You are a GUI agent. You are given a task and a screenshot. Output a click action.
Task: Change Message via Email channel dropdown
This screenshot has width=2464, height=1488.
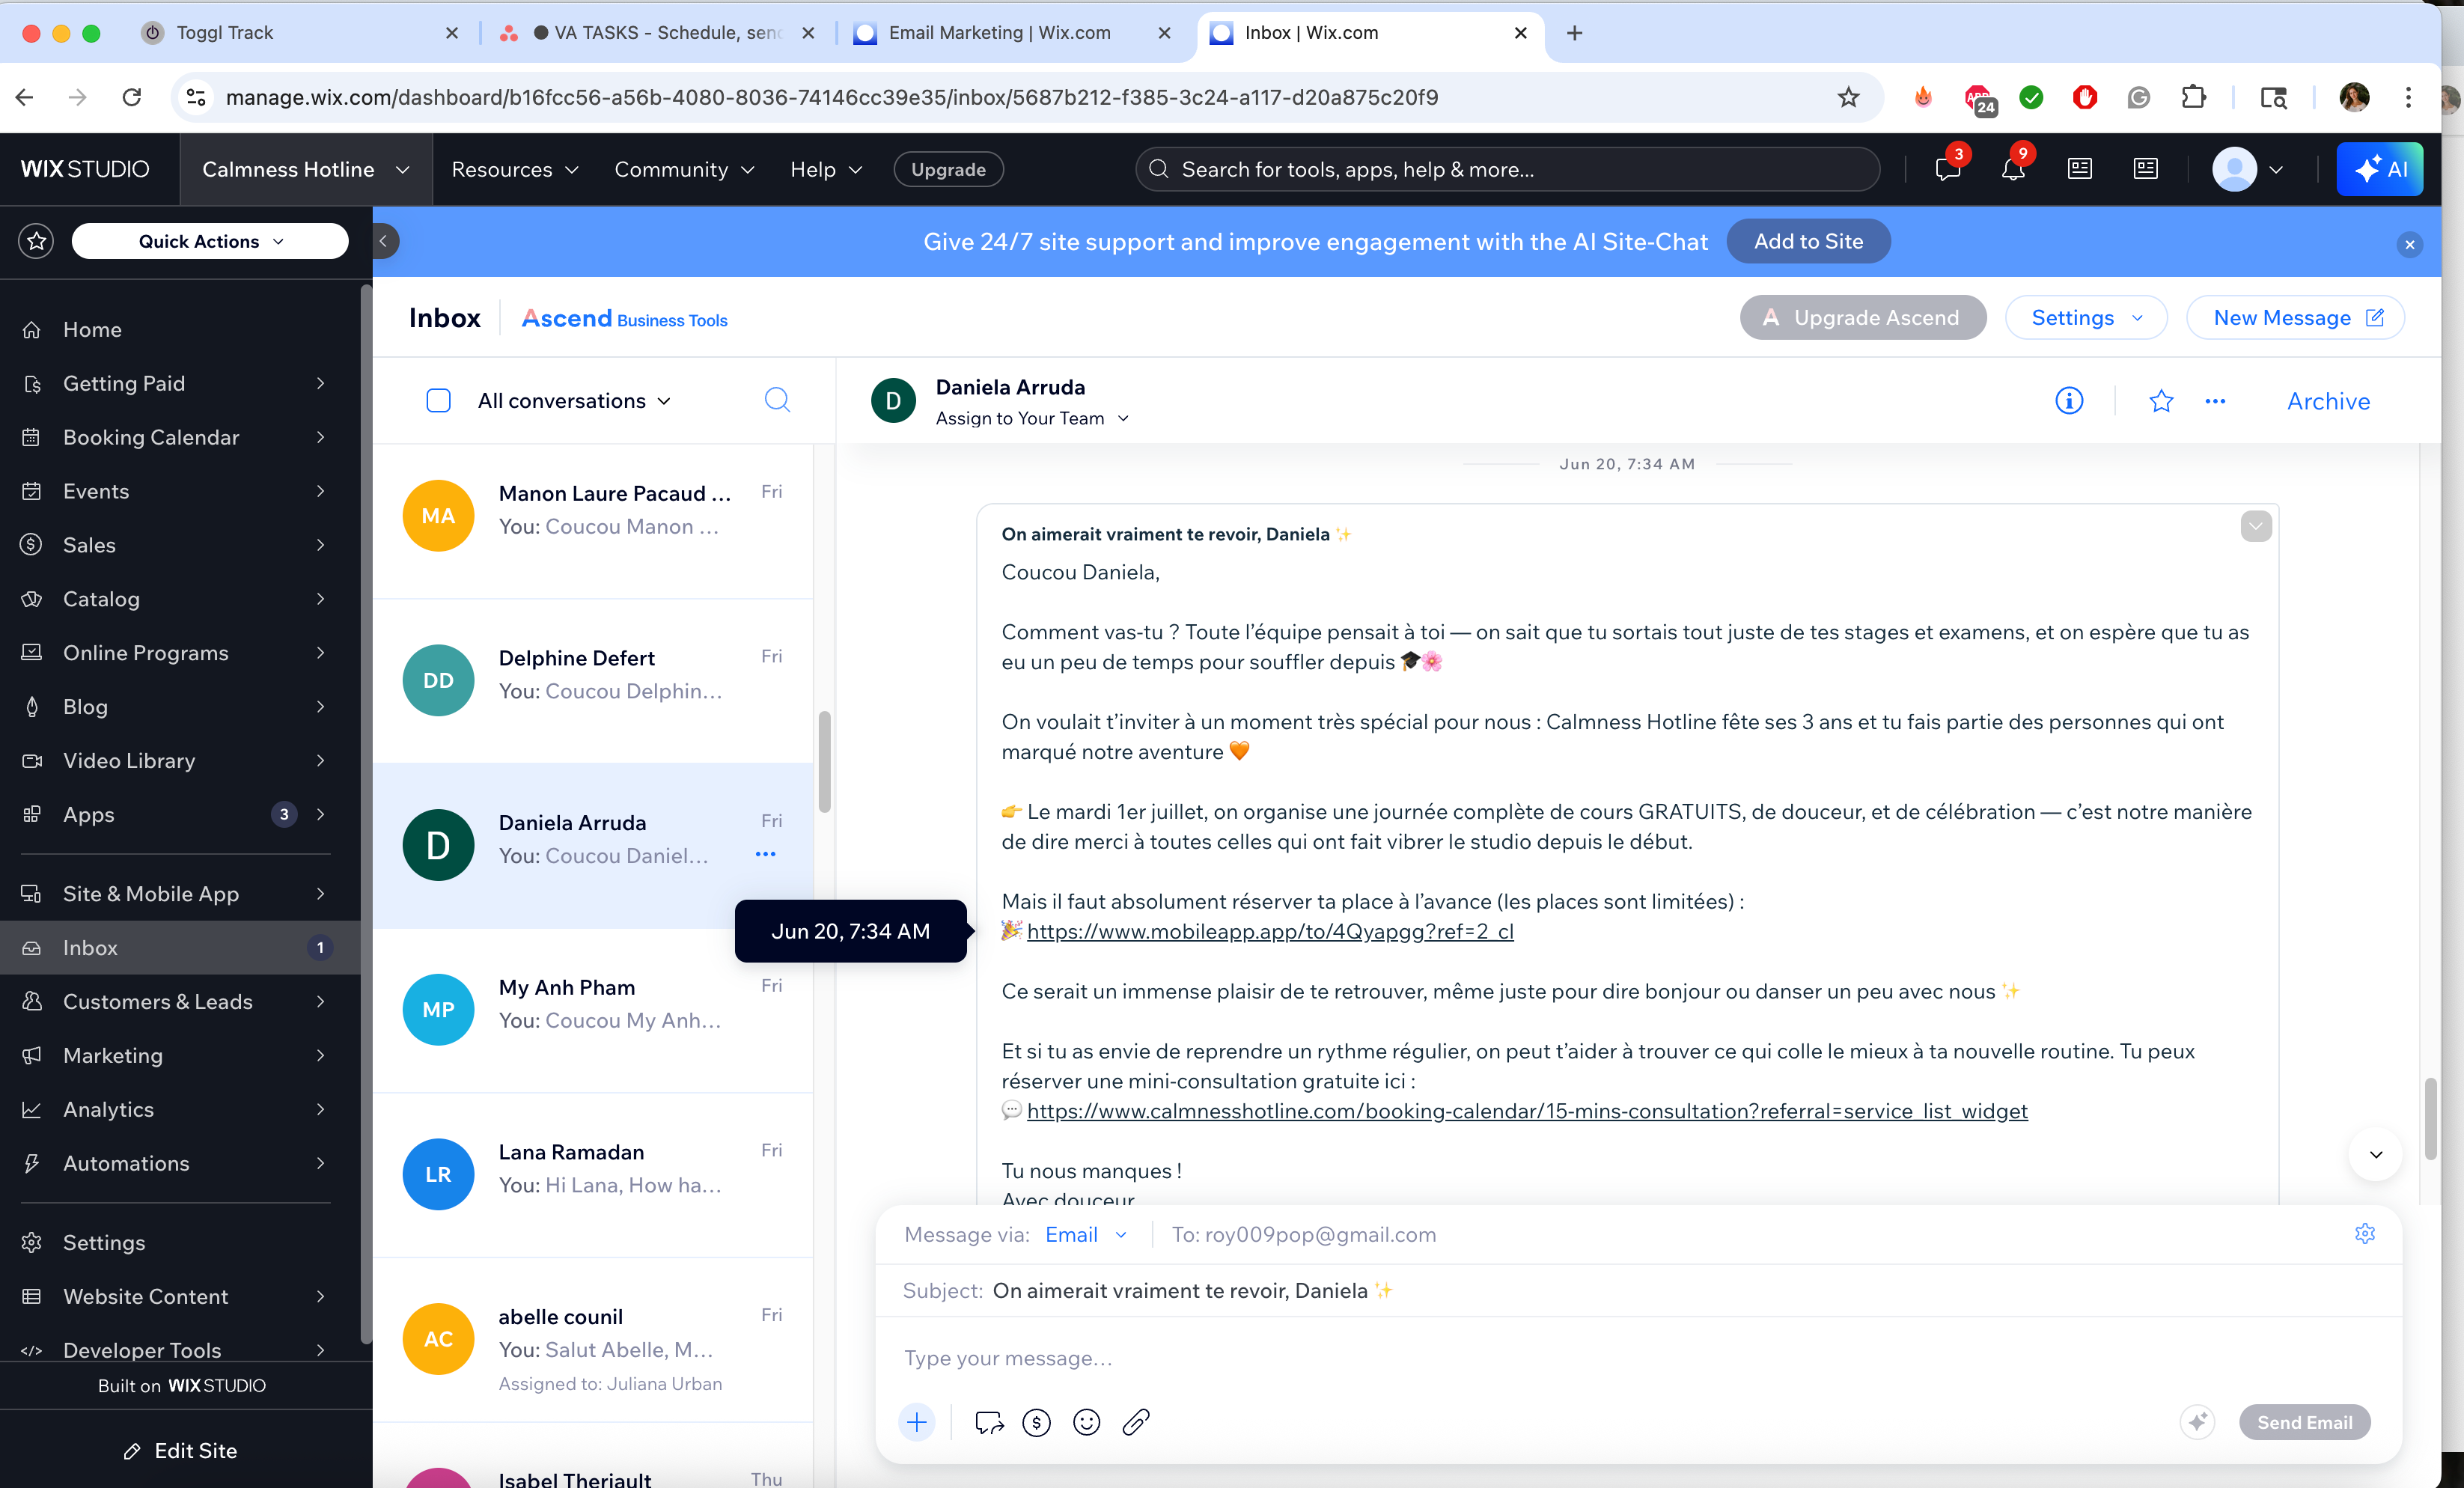[1085, 1234]
